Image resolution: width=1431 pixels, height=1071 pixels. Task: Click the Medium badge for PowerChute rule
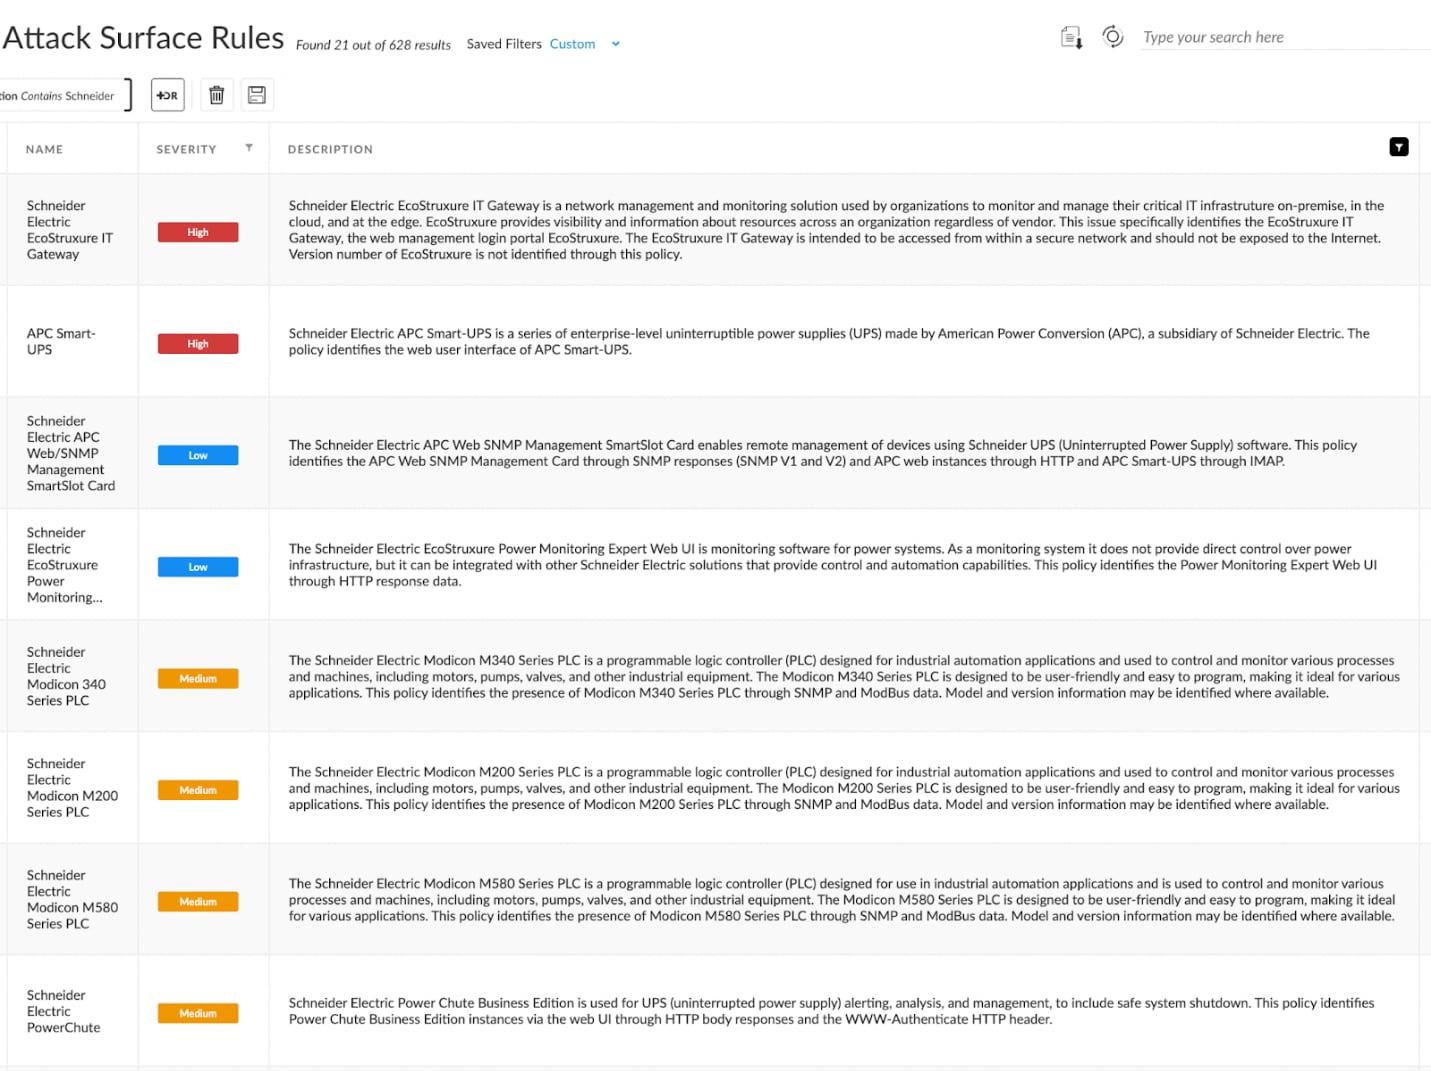(x=198, y=1013)
